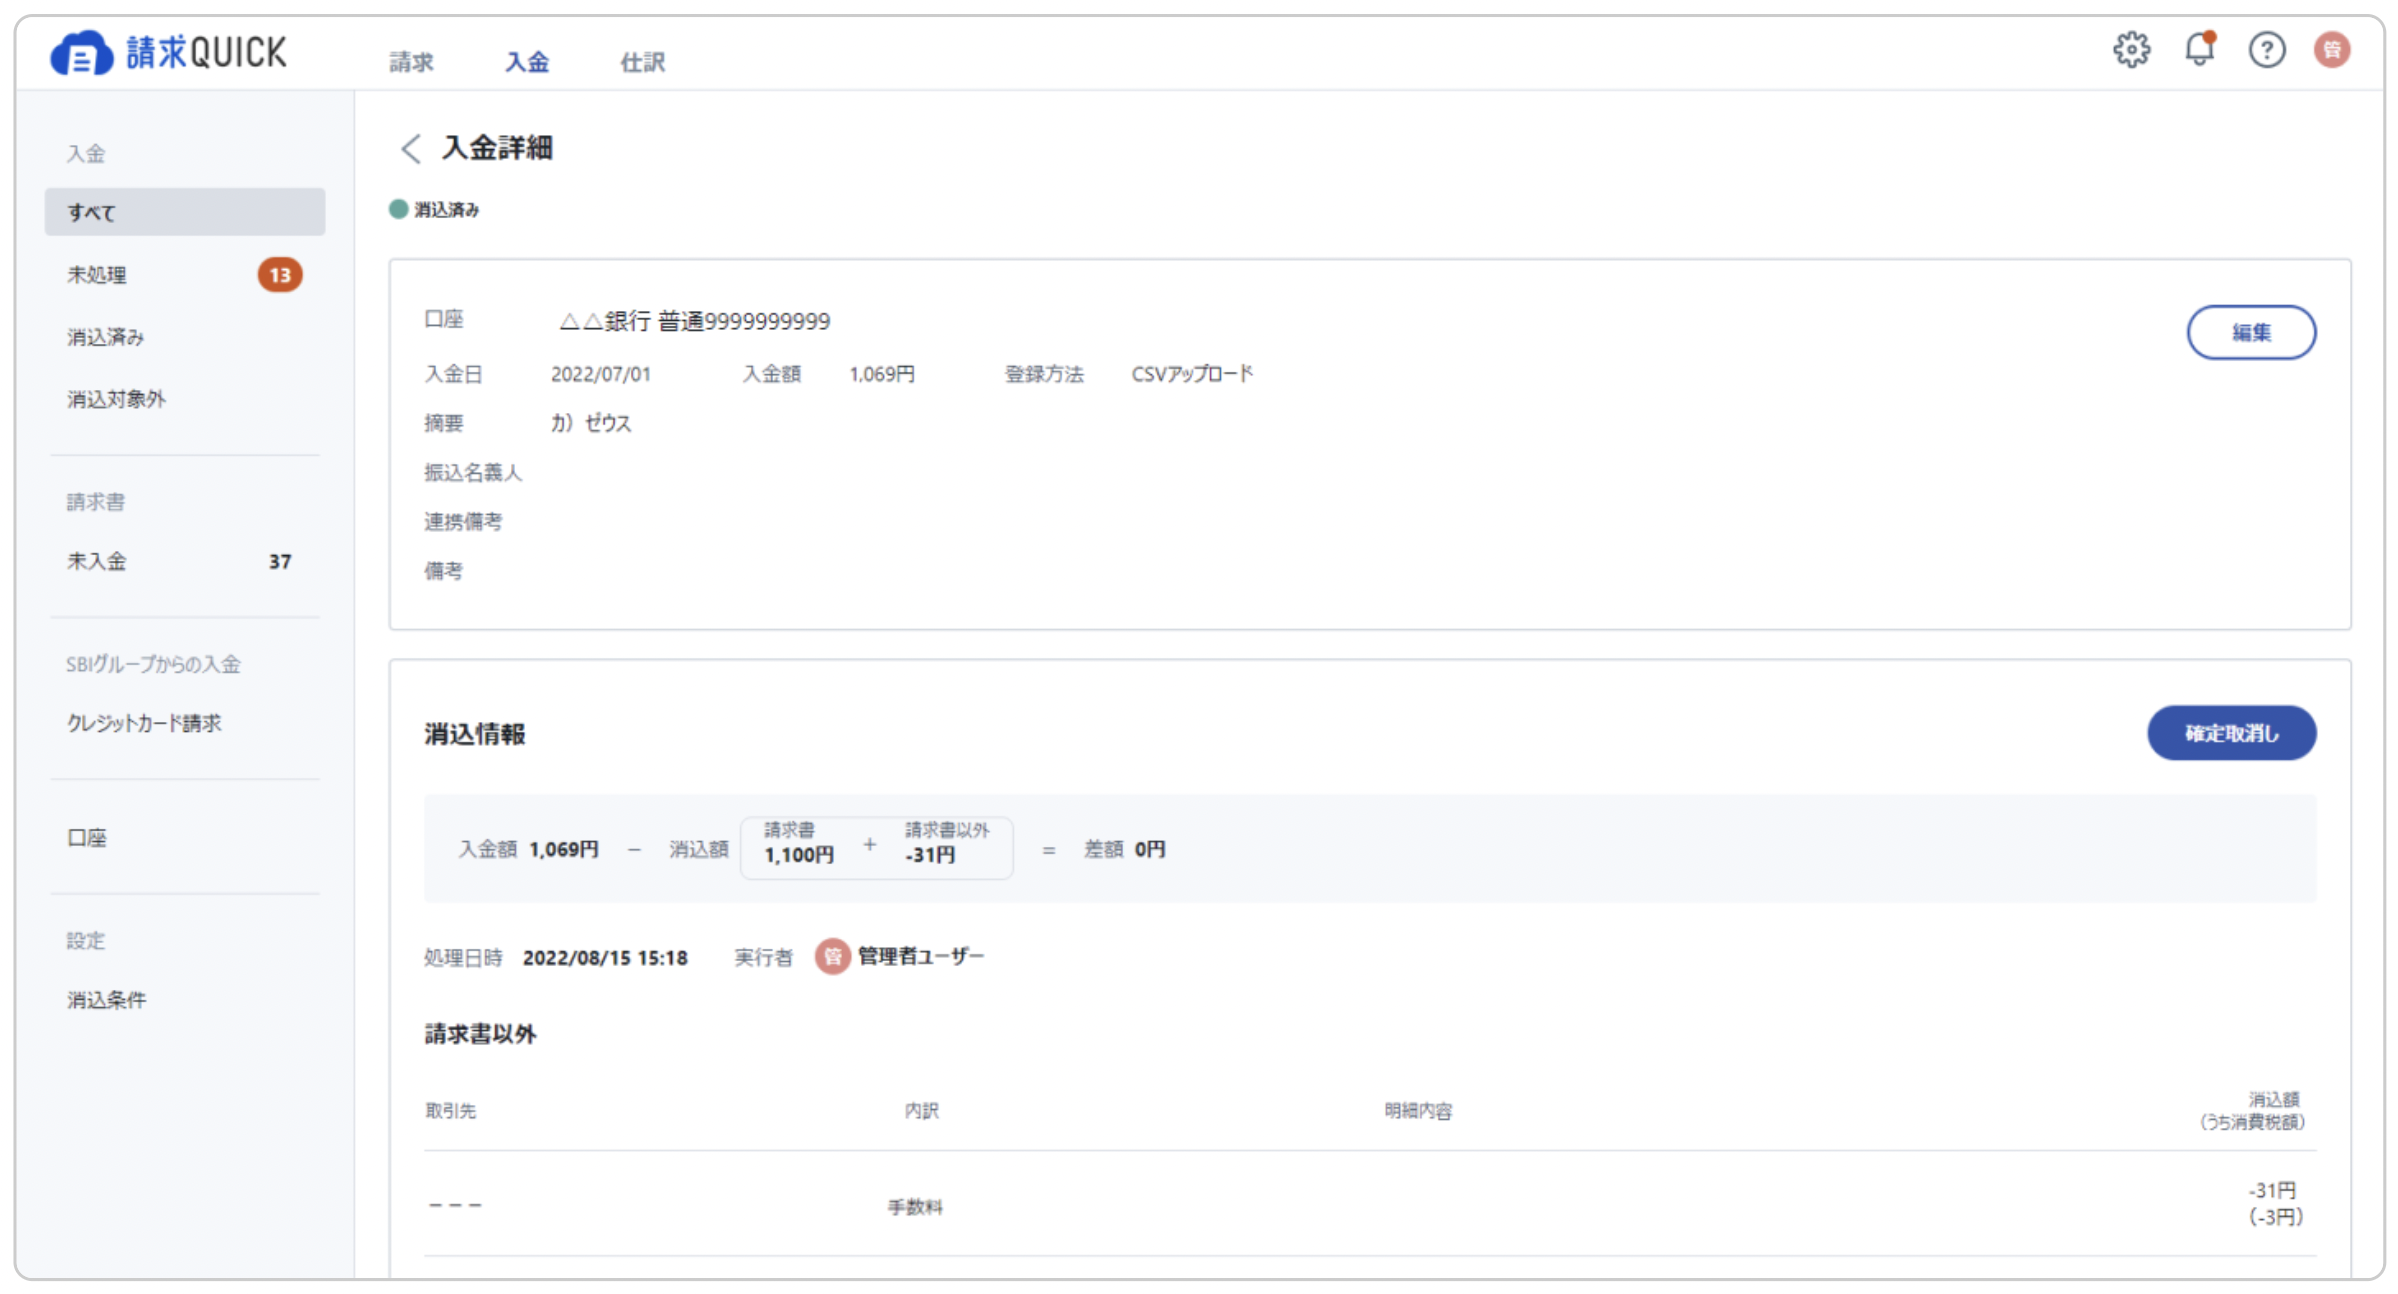Click the 請求QUICK logo
Viewport: 2398px width, 1294px height.
point(169,52)
